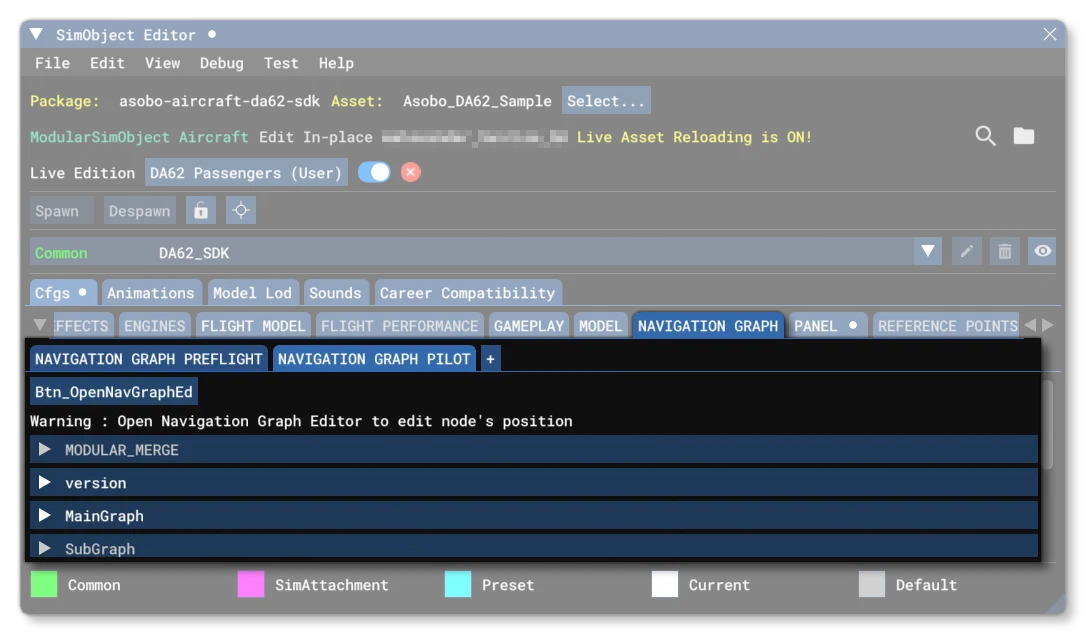Image resolution: width=1086 pixels, height=635 pixels.
Task: Click the pencil edit icon for DA62_SDK
Action: click(967, 251)
